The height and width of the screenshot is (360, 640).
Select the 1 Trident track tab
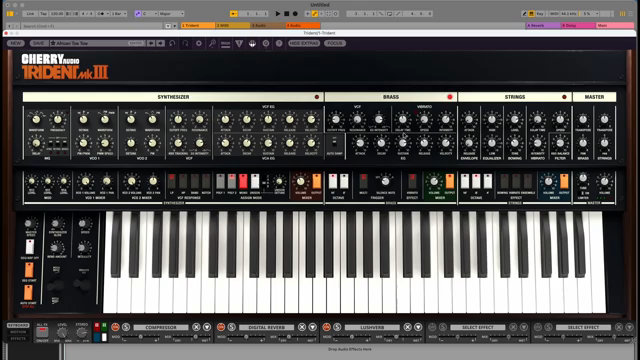tap(198, 25)
